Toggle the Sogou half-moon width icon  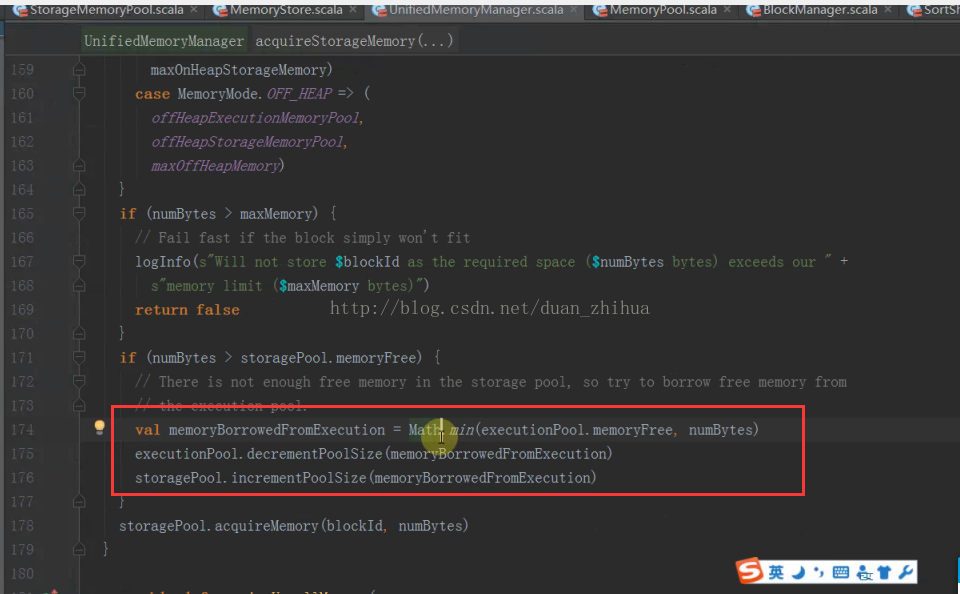[x=798, y=573]
